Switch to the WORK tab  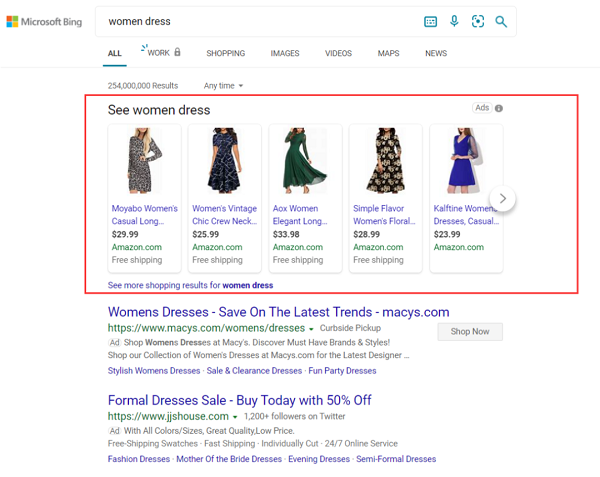click(x=158, y=53)
